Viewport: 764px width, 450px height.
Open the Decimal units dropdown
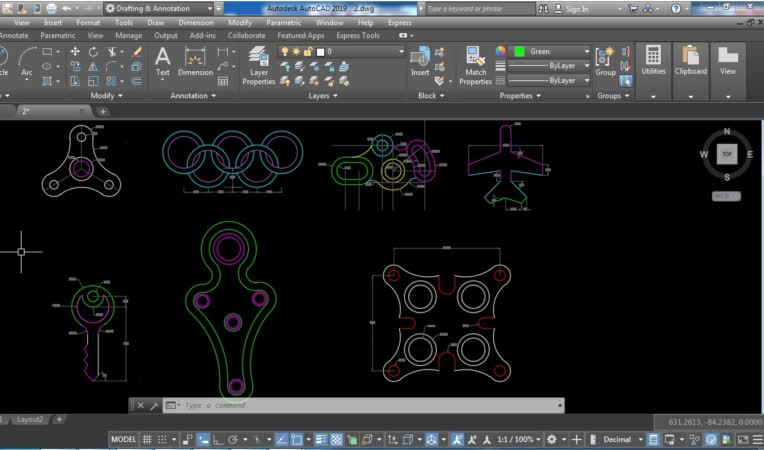coord(622,439)
